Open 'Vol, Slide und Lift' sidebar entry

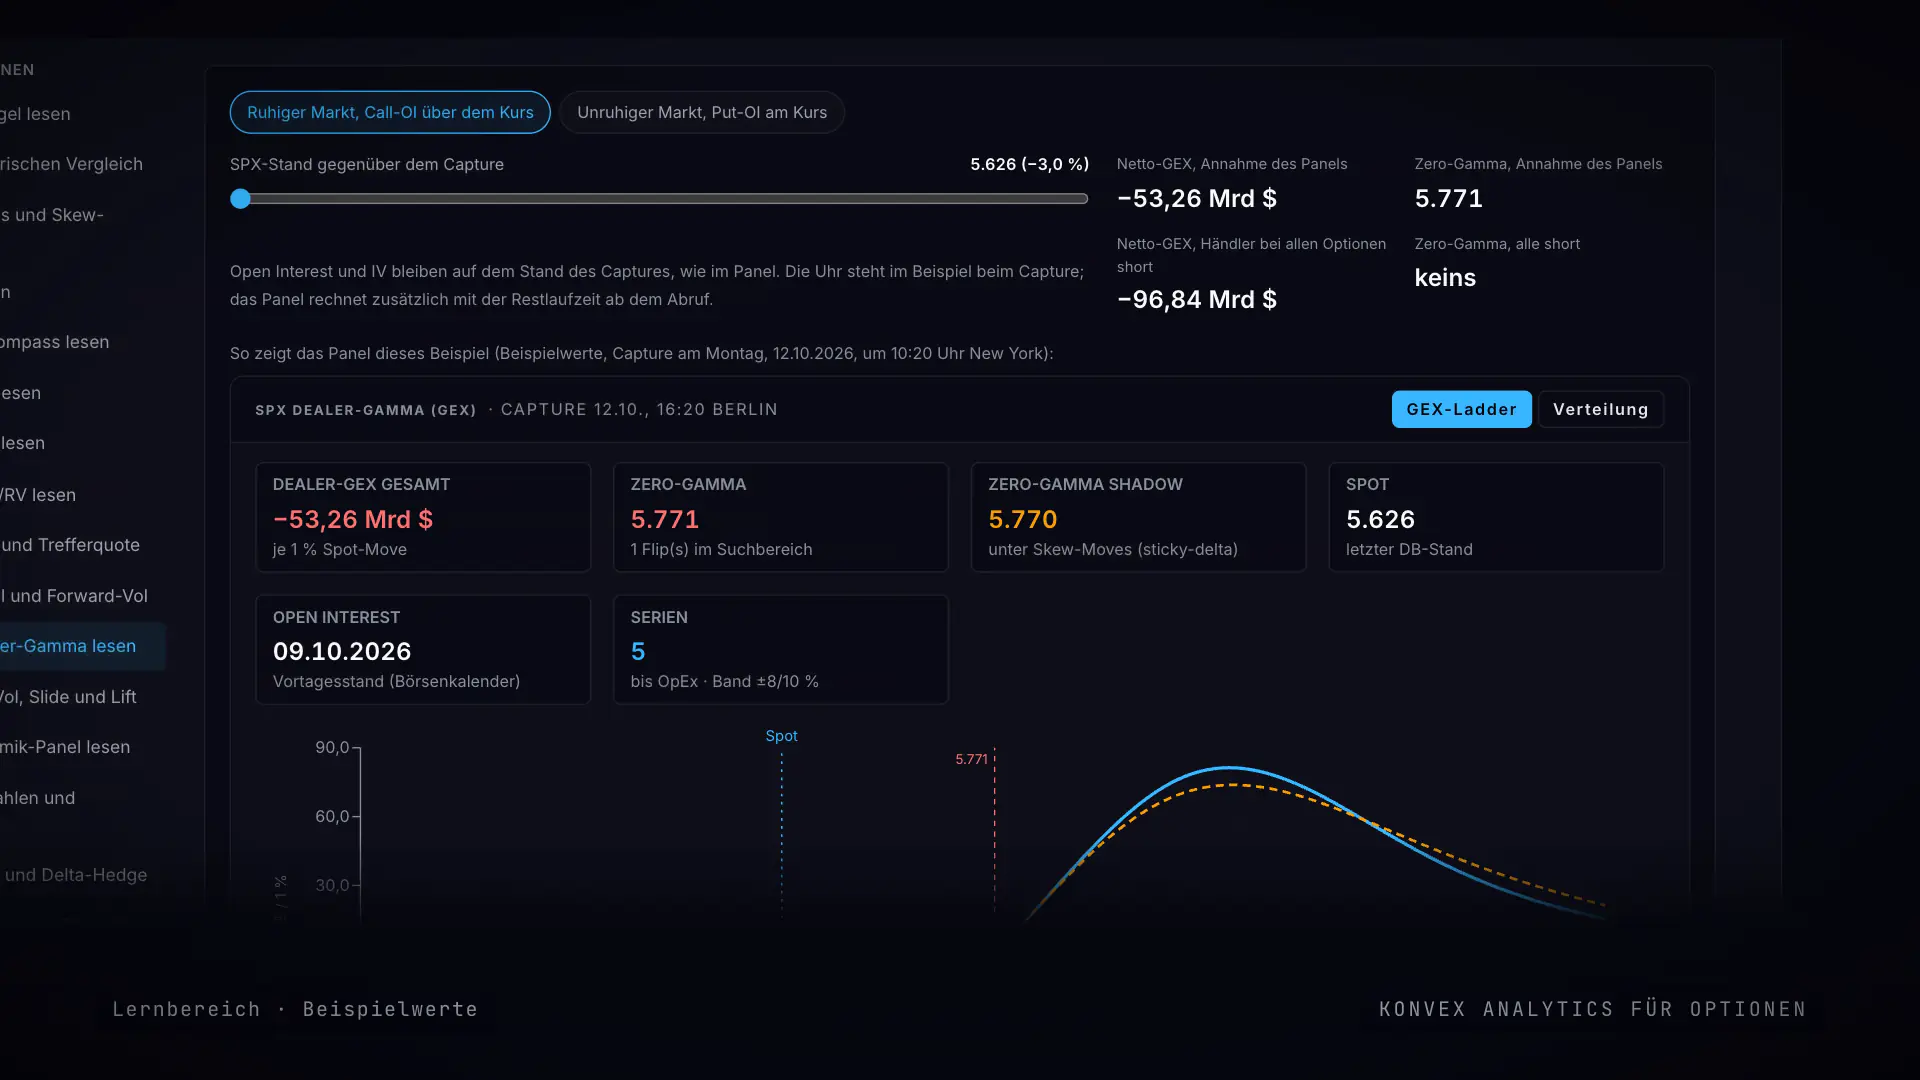[68, 697]
